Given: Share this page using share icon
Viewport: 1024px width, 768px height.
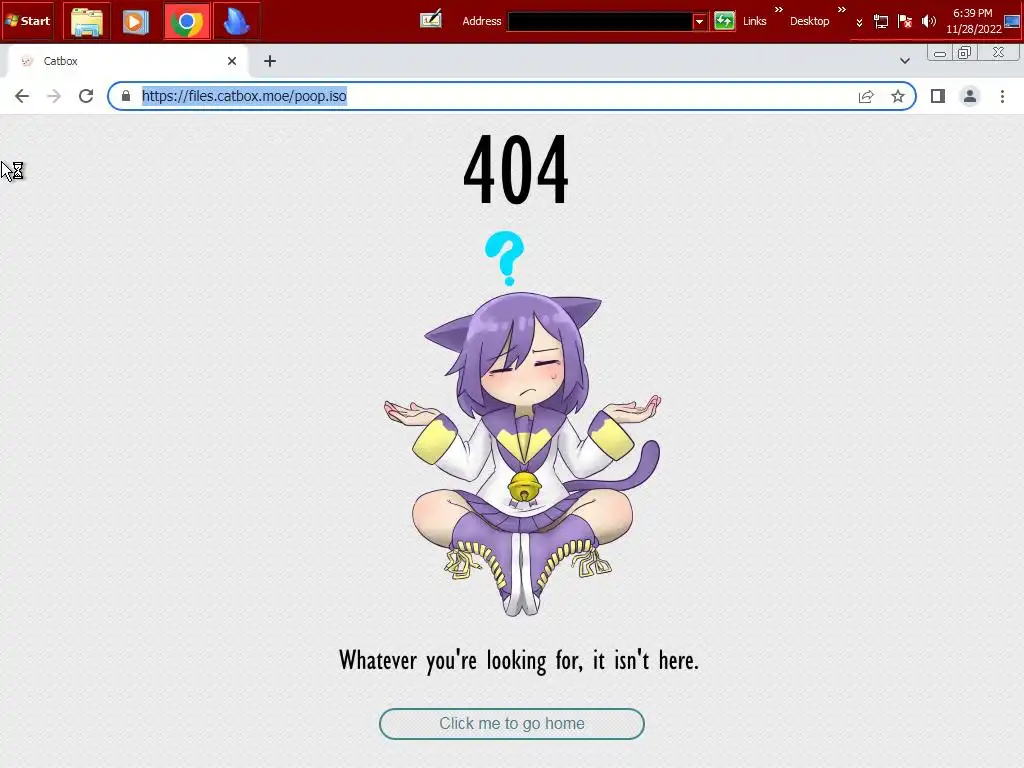Looking at the screenshot, I should tap(866, 97).
